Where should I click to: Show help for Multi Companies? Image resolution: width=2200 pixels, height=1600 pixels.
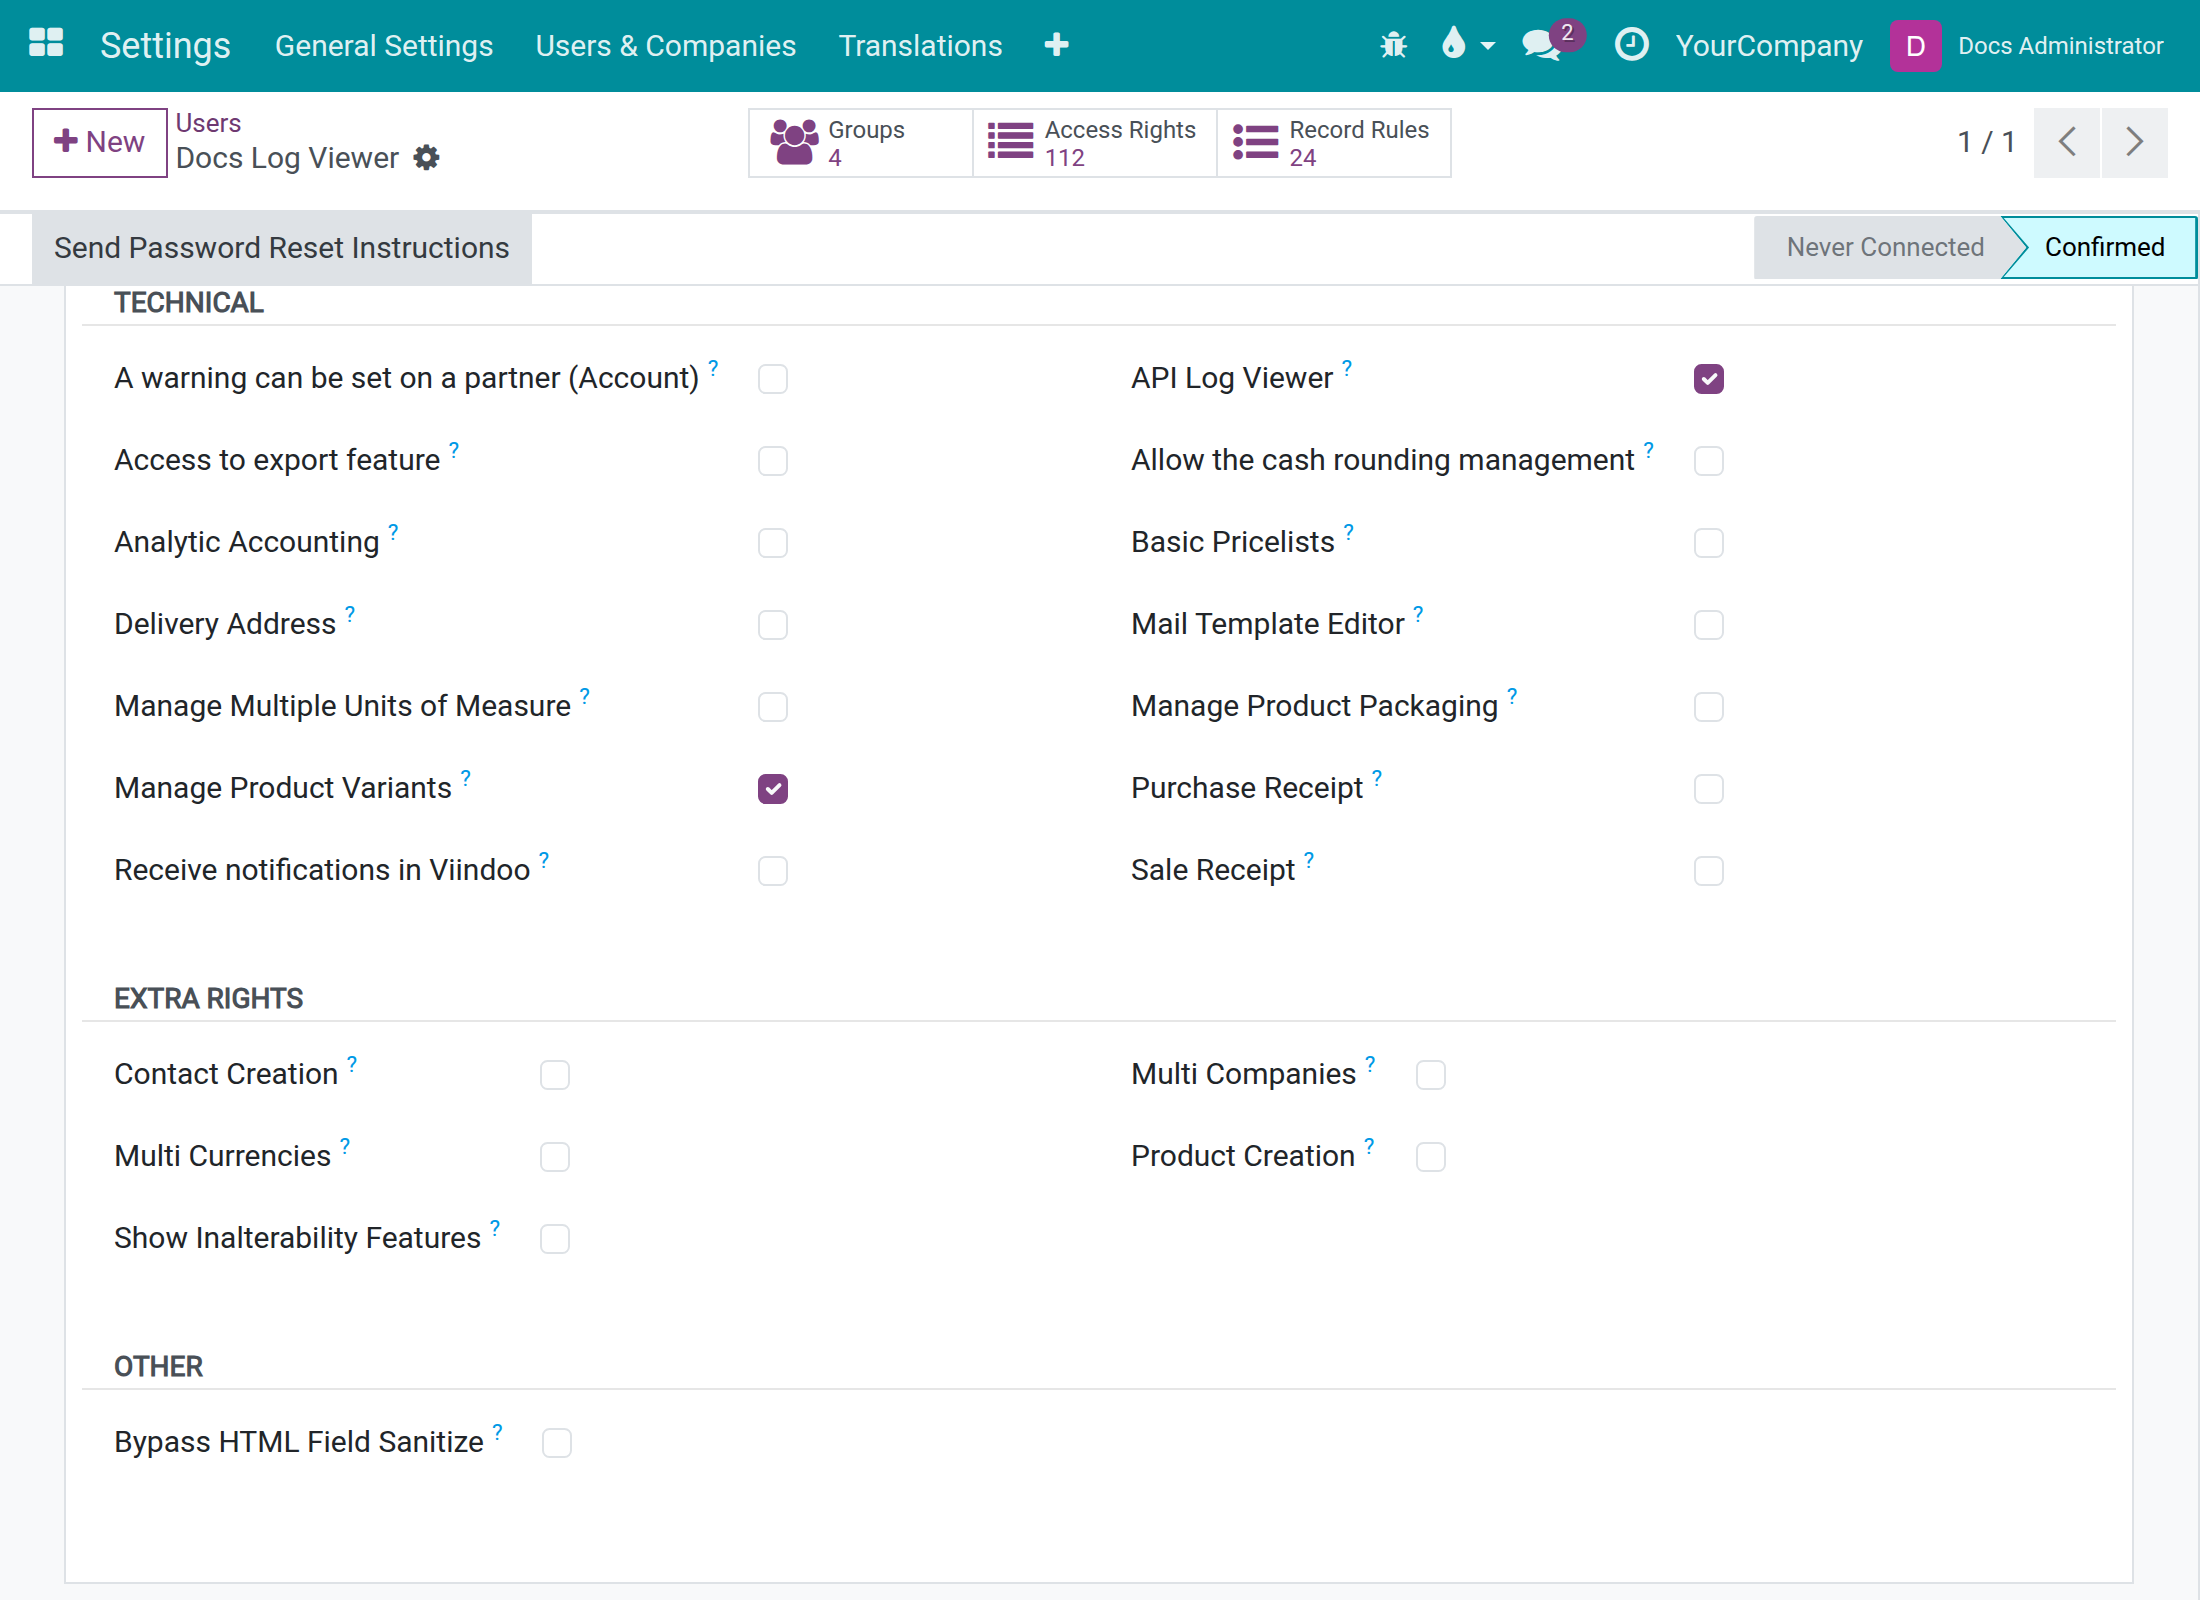coord(1370,1064)
